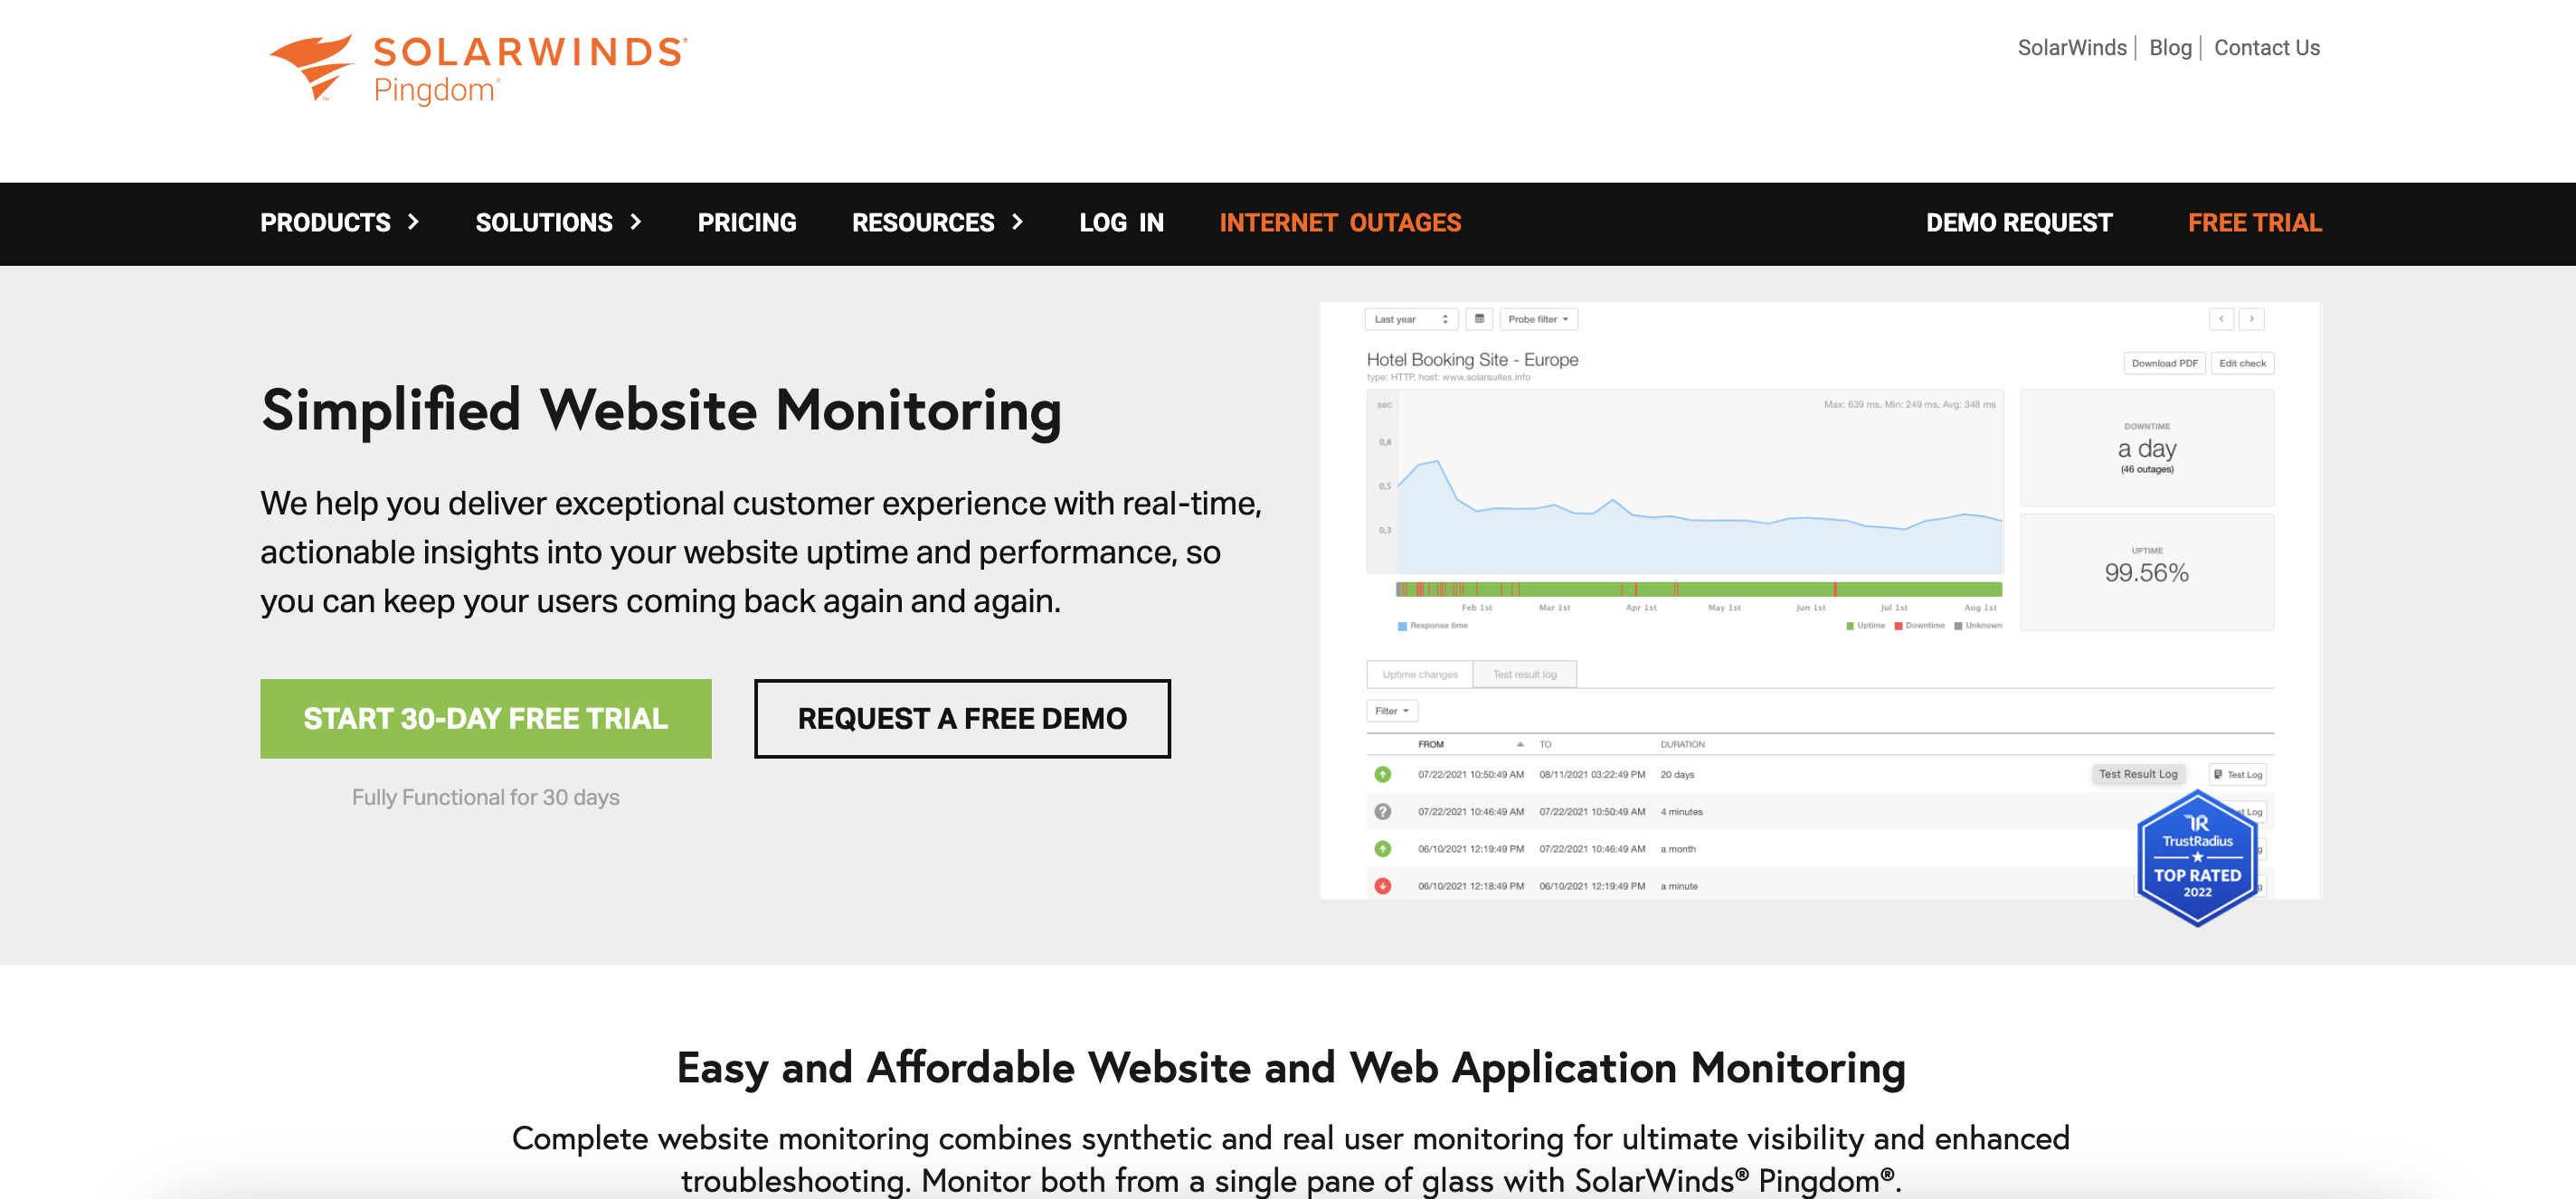Image resolution: width=2576 pixels, height=1199 pixels.
Task: Expand the SOLUTIONS navigation dropdown
Action: click(555, 223)
